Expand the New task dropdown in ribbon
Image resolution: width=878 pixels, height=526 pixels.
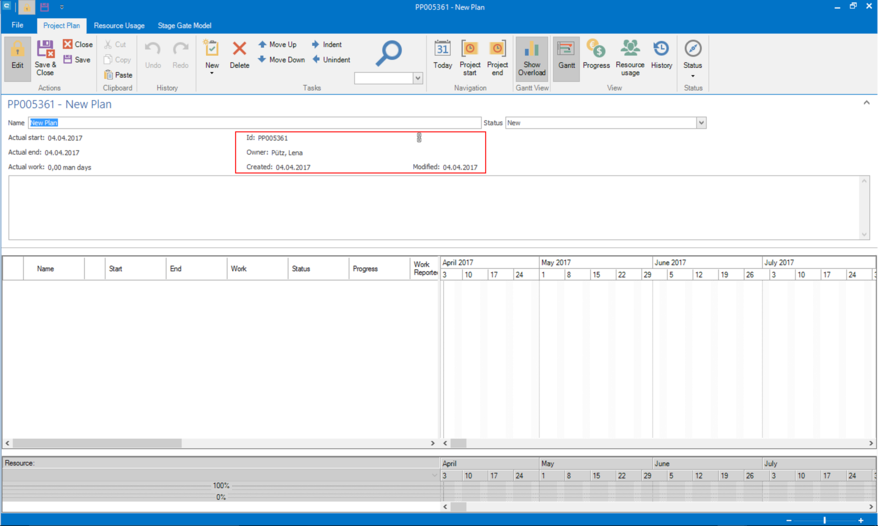coord(212,73)
